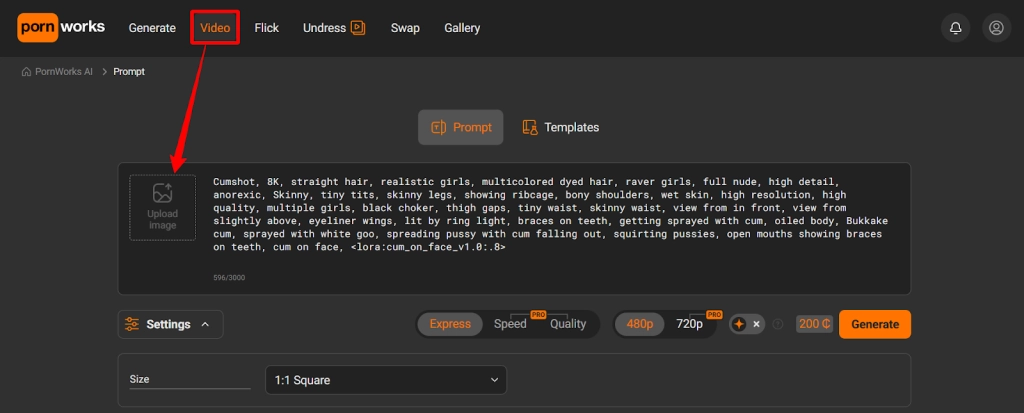Choose 720p PRO resolution
The image size is (1024, 413).
[x=690, y=324]
